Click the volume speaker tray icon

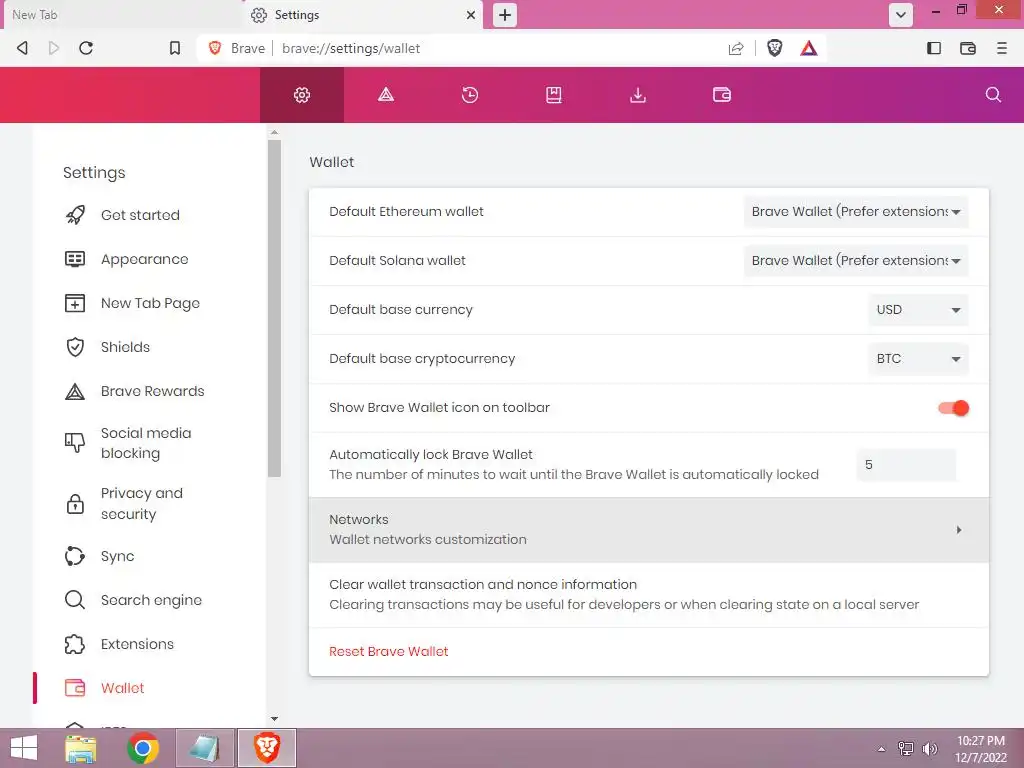[x=929, y=749]
